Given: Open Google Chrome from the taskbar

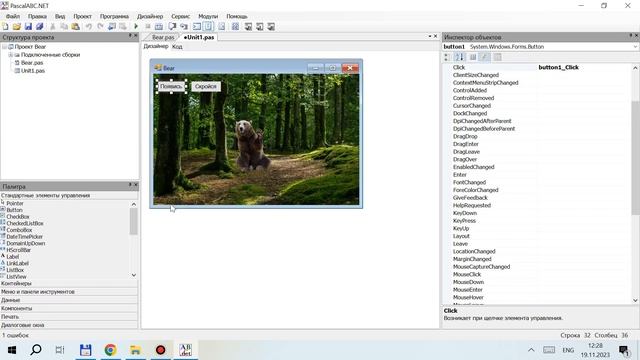Looking at the screenshot, I should pos(110,350).
